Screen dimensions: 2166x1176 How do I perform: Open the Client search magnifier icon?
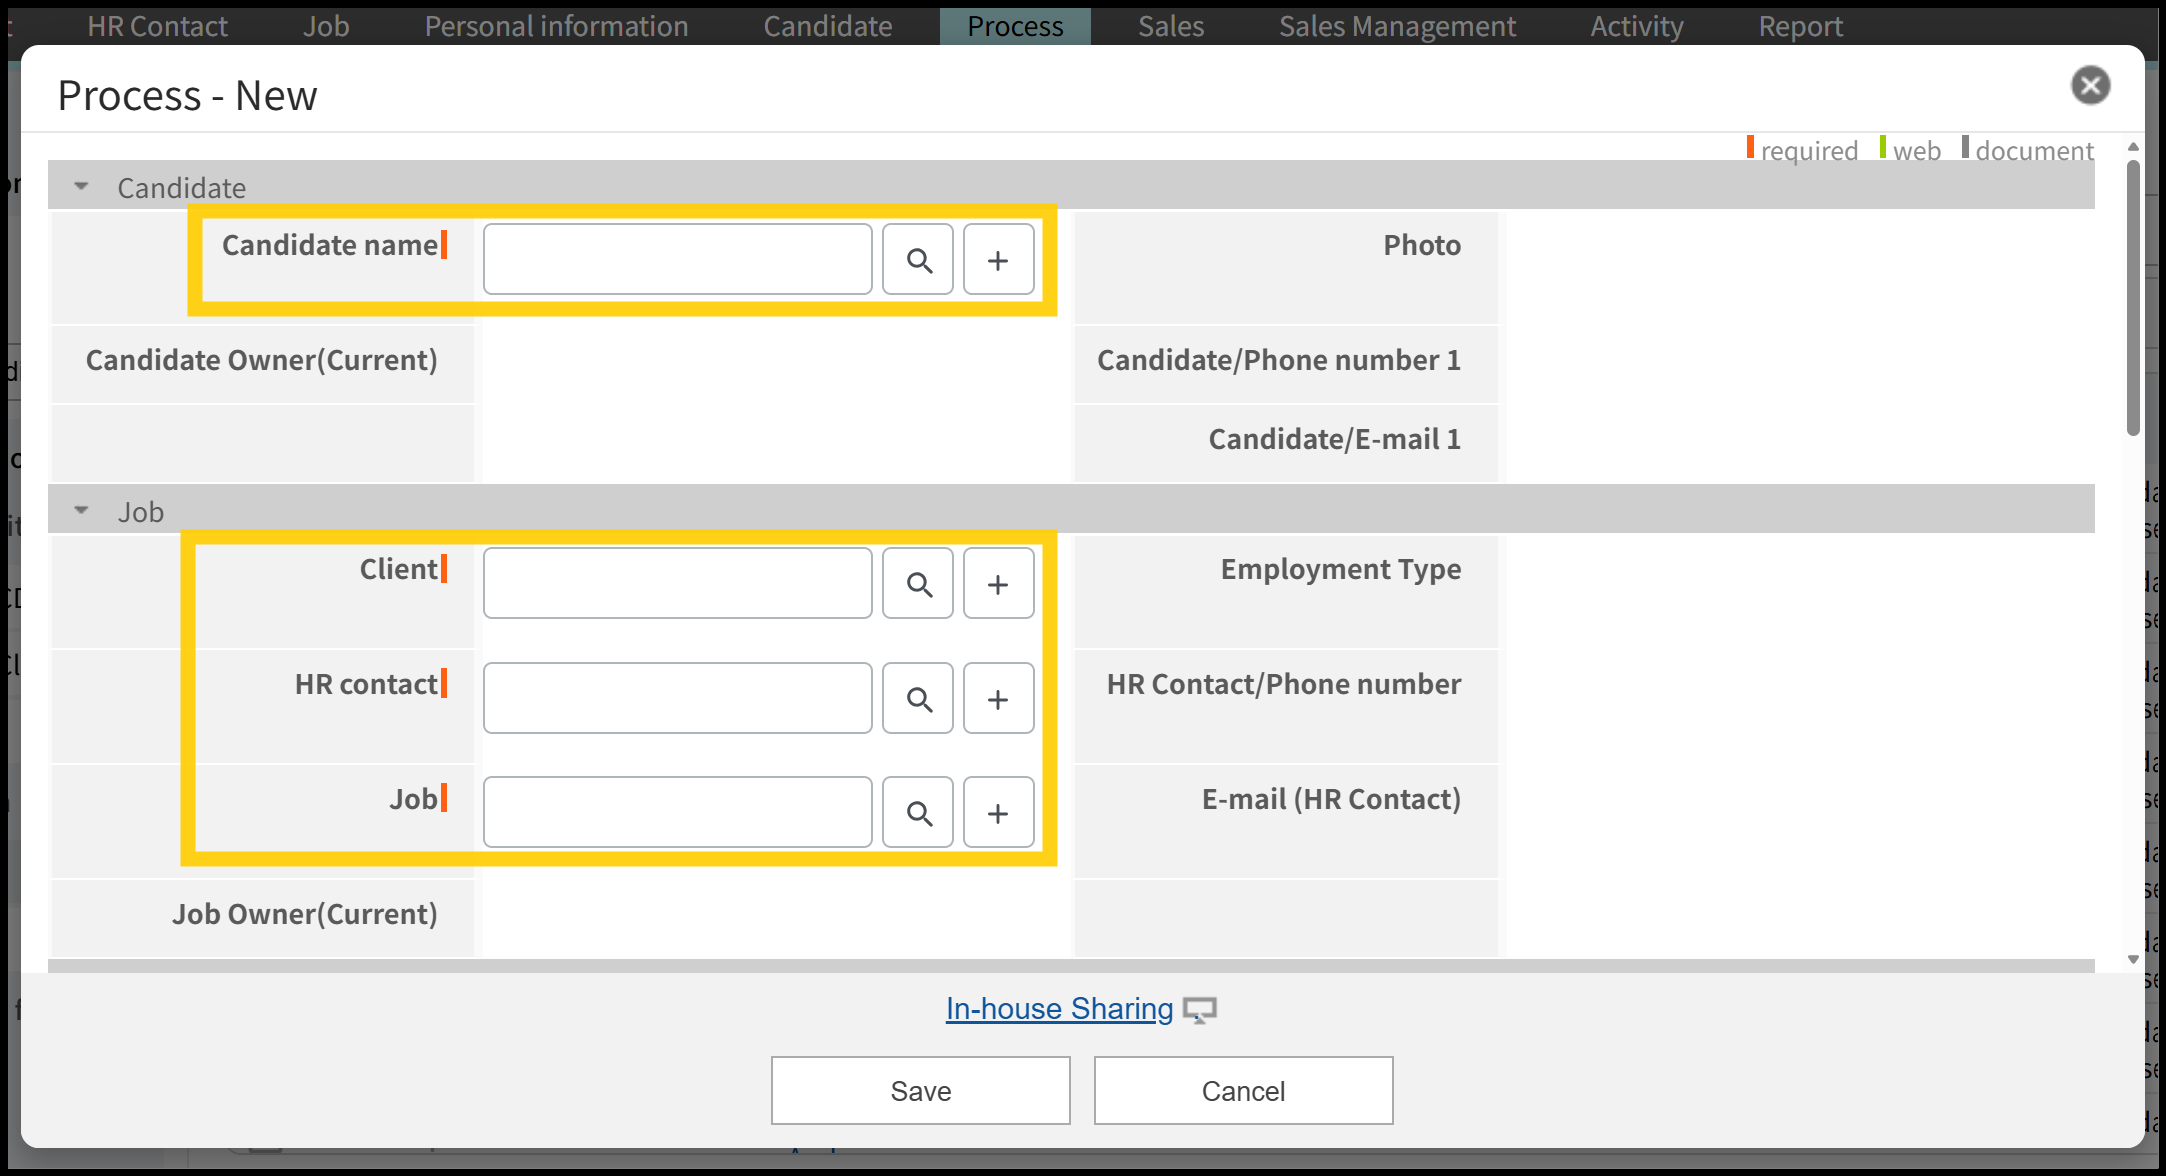(918, 584)
